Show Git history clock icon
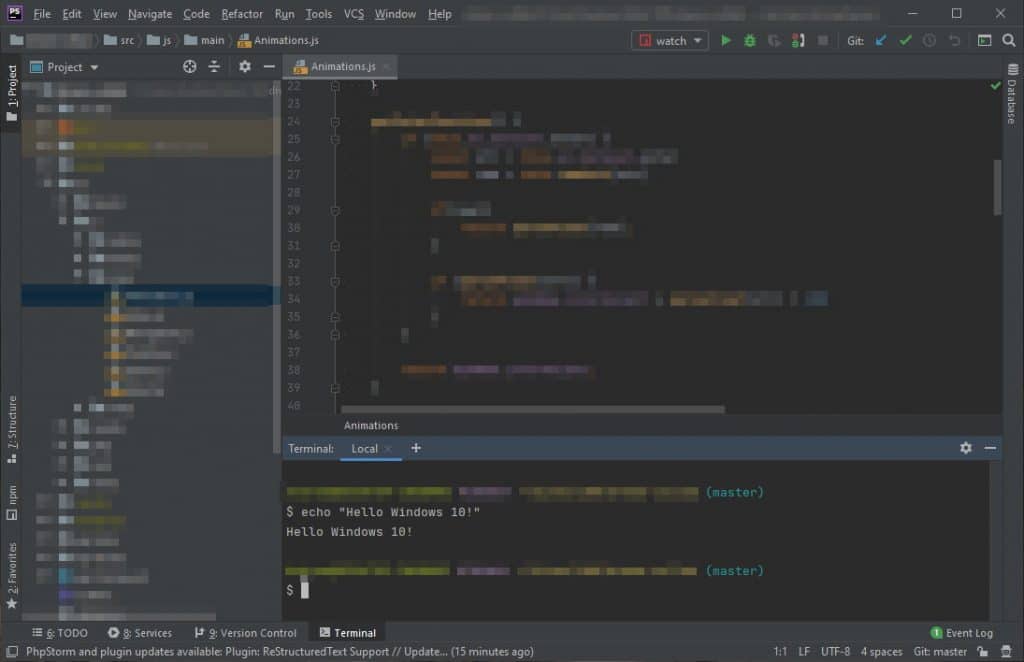The image size is (1024, 662). [929, 40]
